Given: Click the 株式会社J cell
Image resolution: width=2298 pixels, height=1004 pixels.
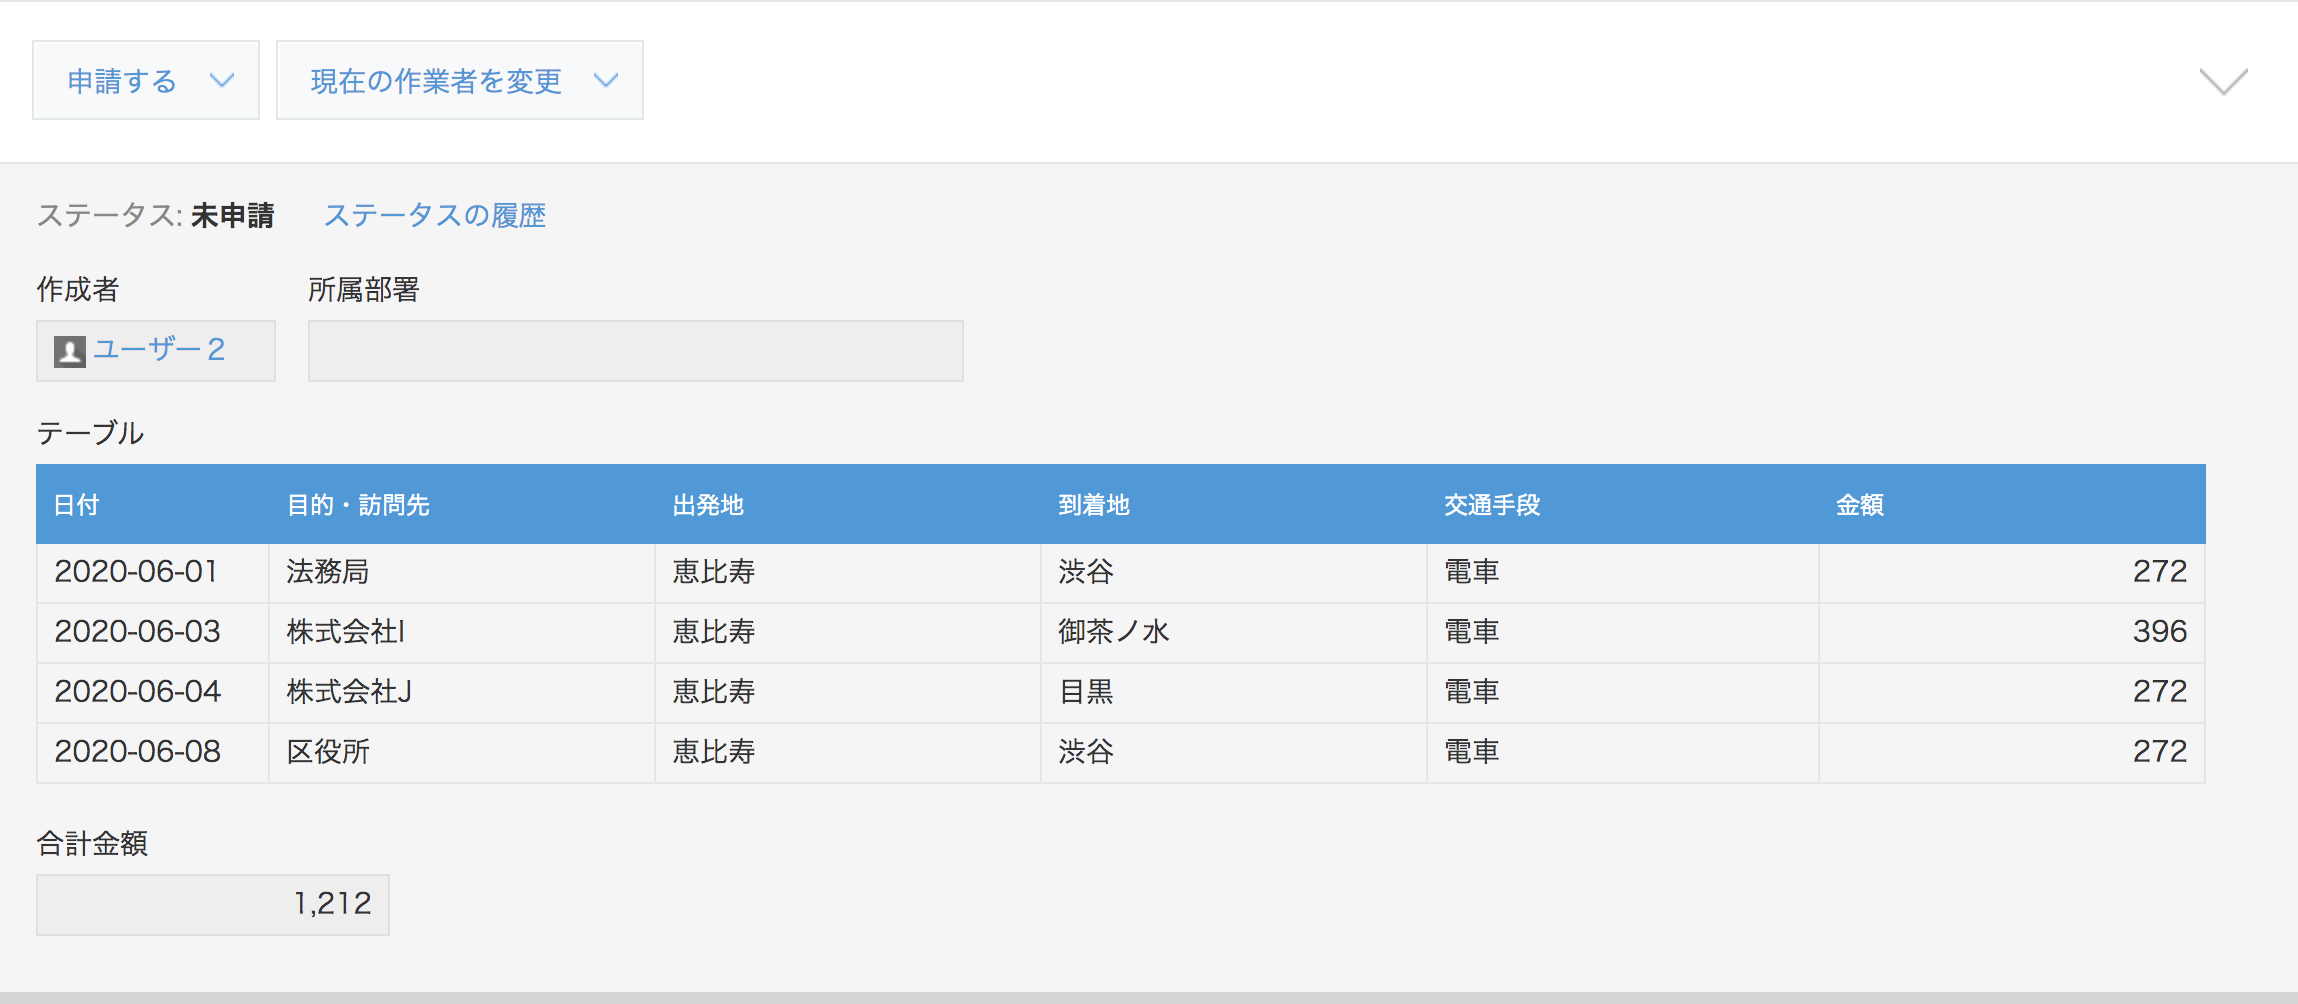Looking at the screenshot, I should (462, 693).
